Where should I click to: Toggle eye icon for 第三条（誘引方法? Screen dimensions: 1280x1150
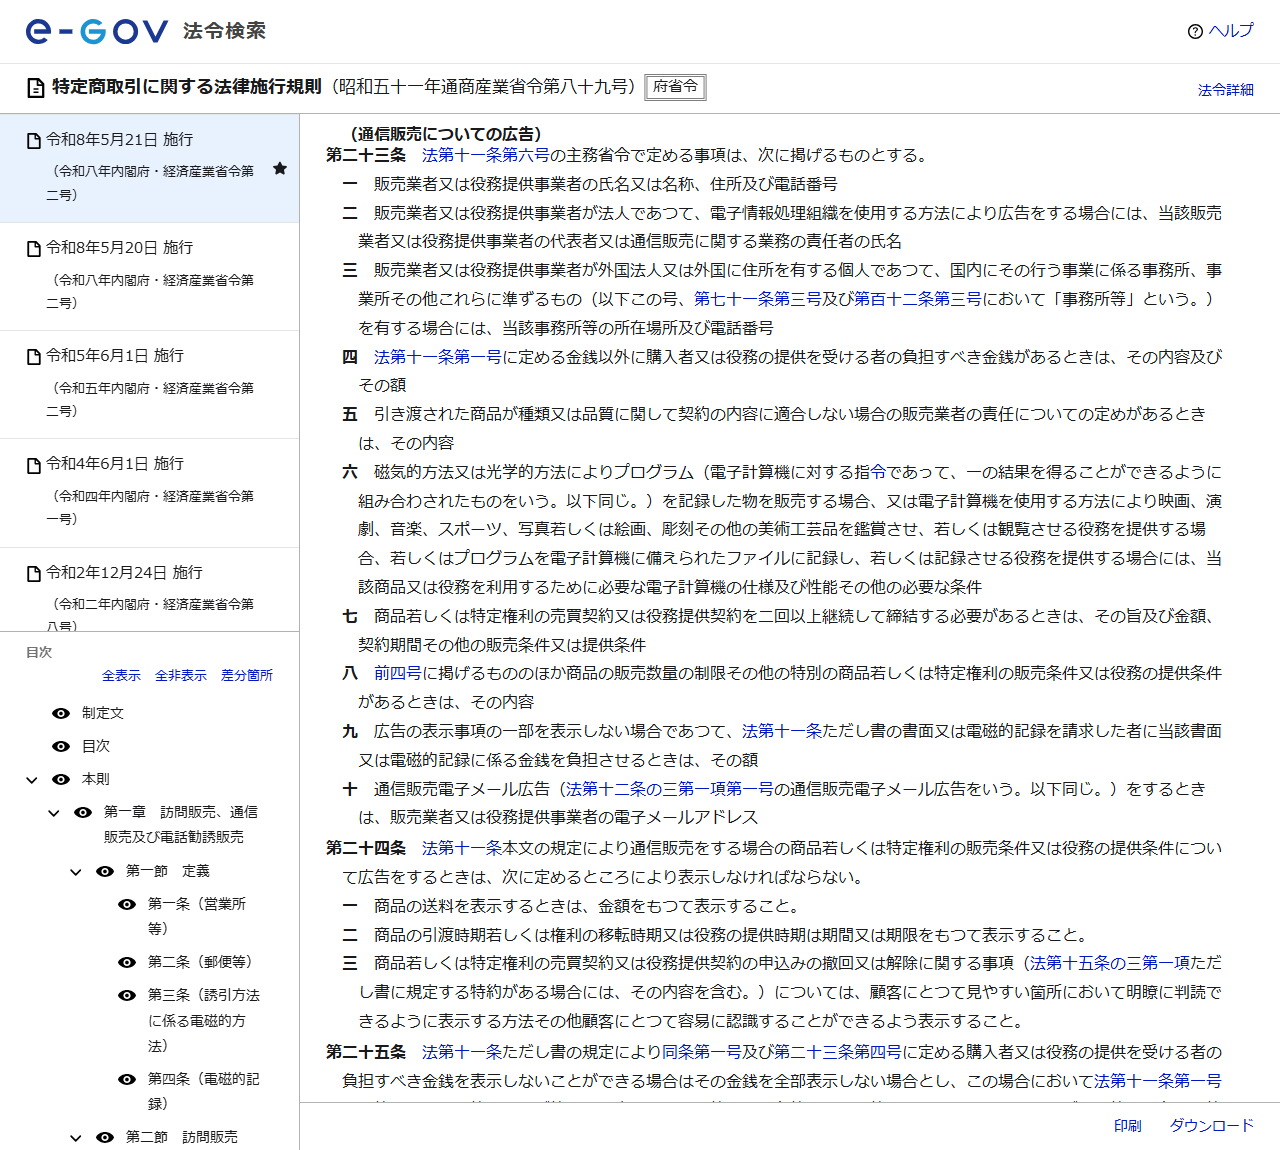(127, 995)
